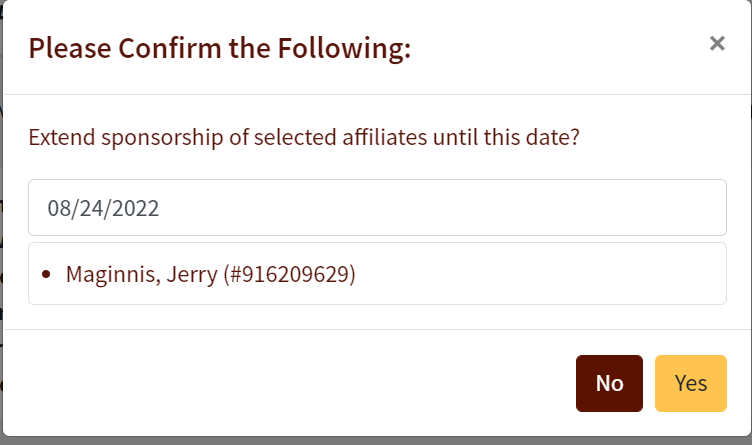Image resolution: width=752 pixels, height=445 pixels.
Task: Select the Maginnis, Jerry affiliate entry
Action: 210,274
